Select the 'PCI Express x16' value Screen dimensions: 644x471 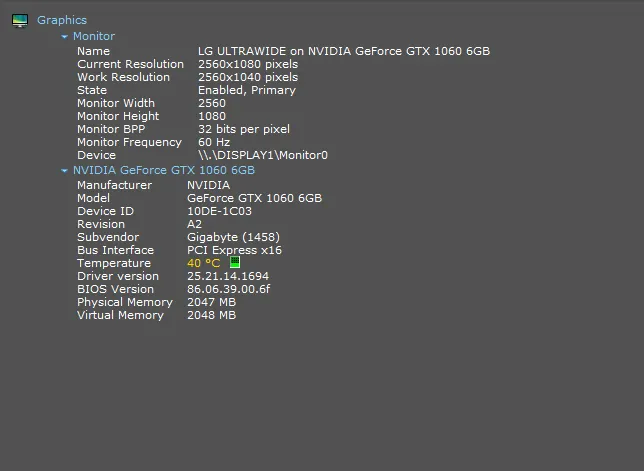(x=235, y=250)
